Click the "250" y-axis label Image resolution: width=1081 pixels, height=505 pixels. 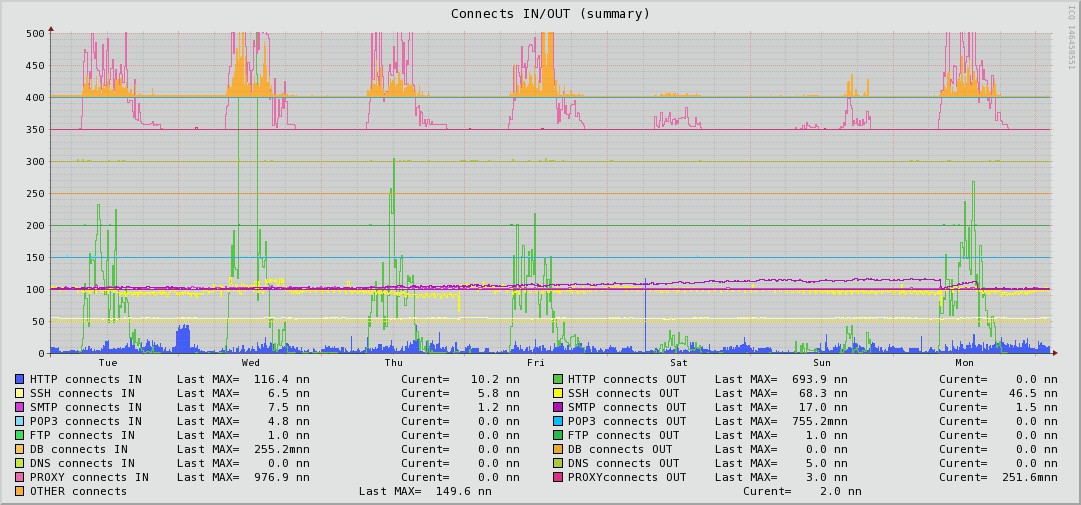point(35,194)
